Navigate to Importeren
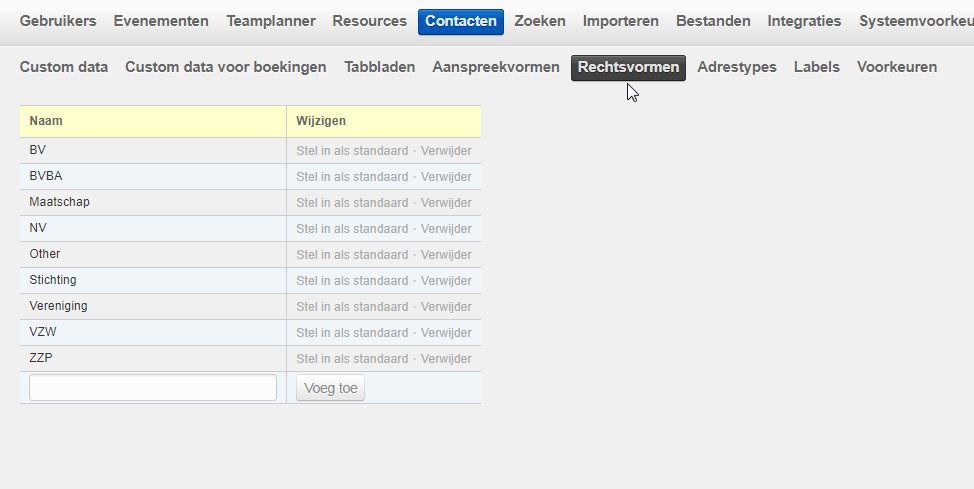The height and width of the screenshot is (489, 974). pyautogui.click(x=620, y=21)
